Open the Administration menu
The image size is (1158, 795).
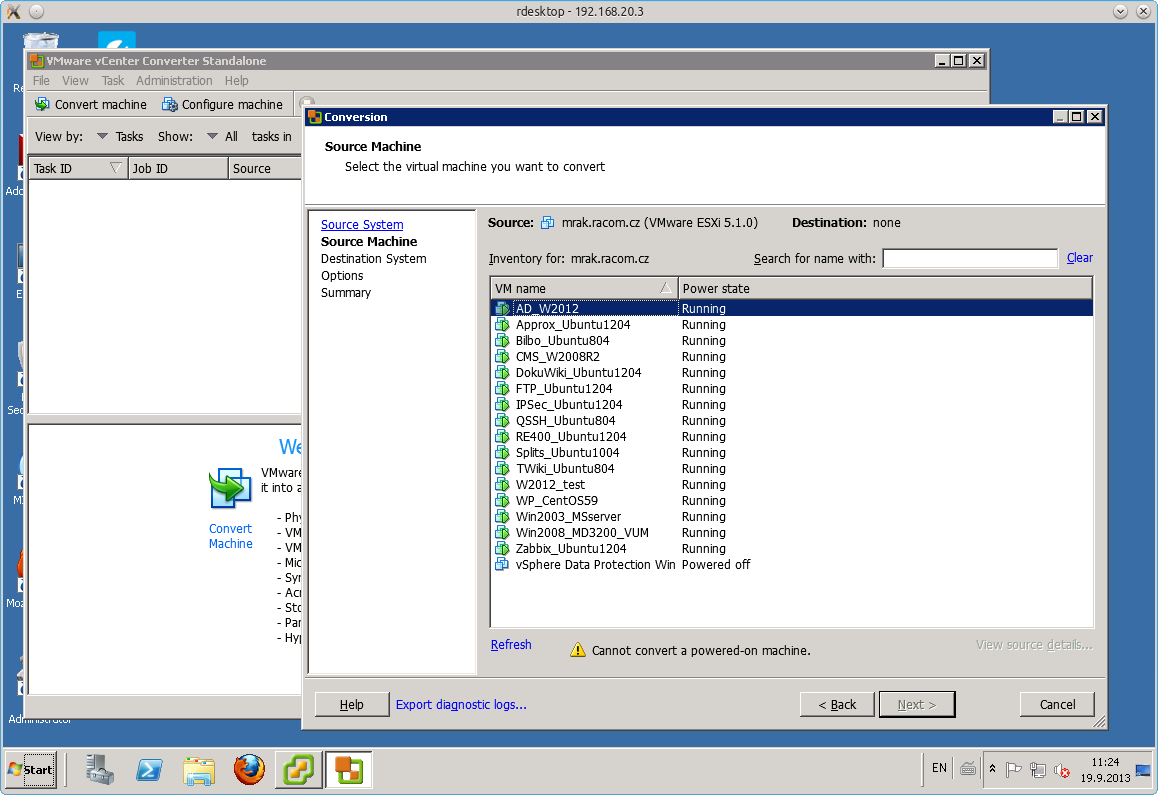(x=175, y=81)
